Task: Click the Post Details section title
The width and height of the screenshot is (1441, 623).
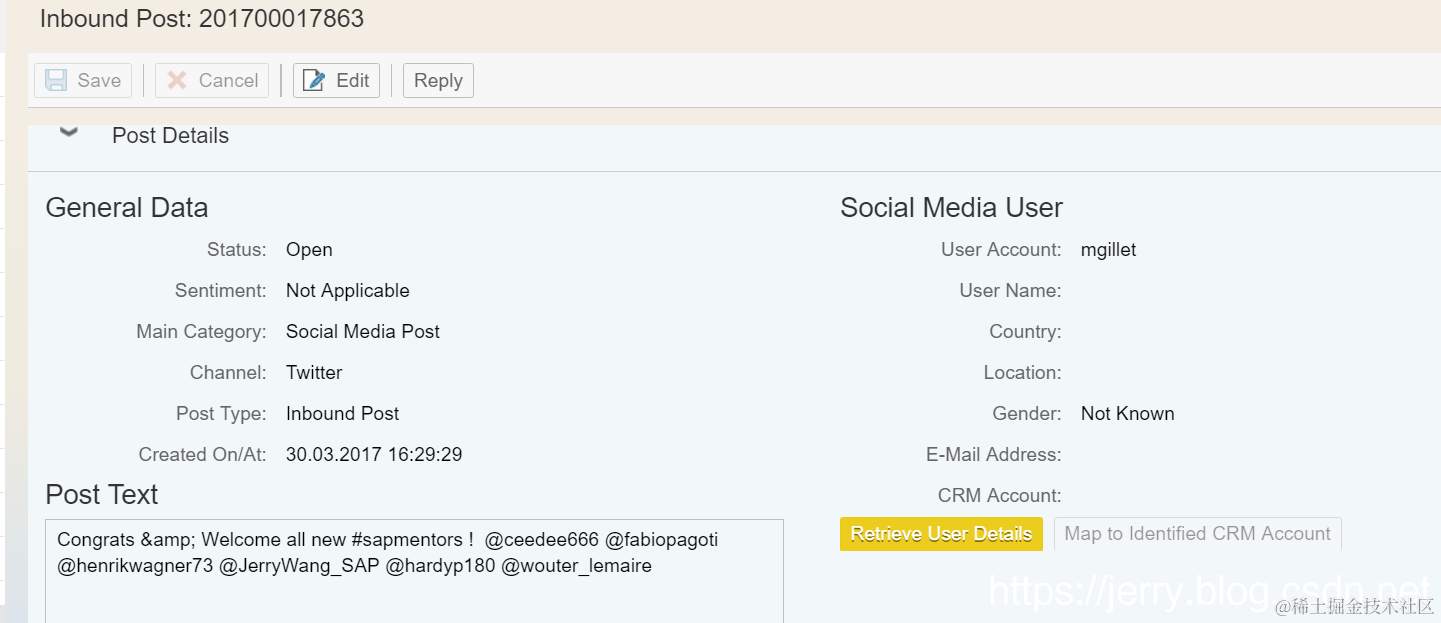Action: coord(170,136)
